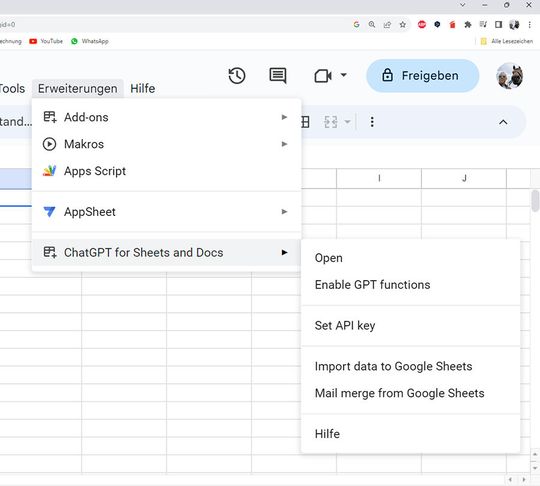Screen dimensions: 540x486
Task: Click the shortened 'tand...' font selector
Action: 15,122
